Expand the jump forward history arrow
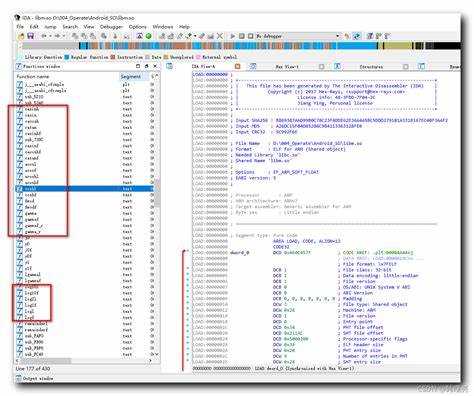The height and width of the screenshot is (396, 474). click(64, 36)
